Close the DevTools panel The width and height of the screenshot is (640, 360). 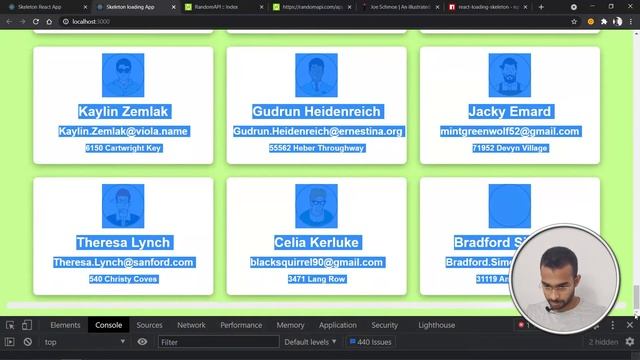point(630,325)
